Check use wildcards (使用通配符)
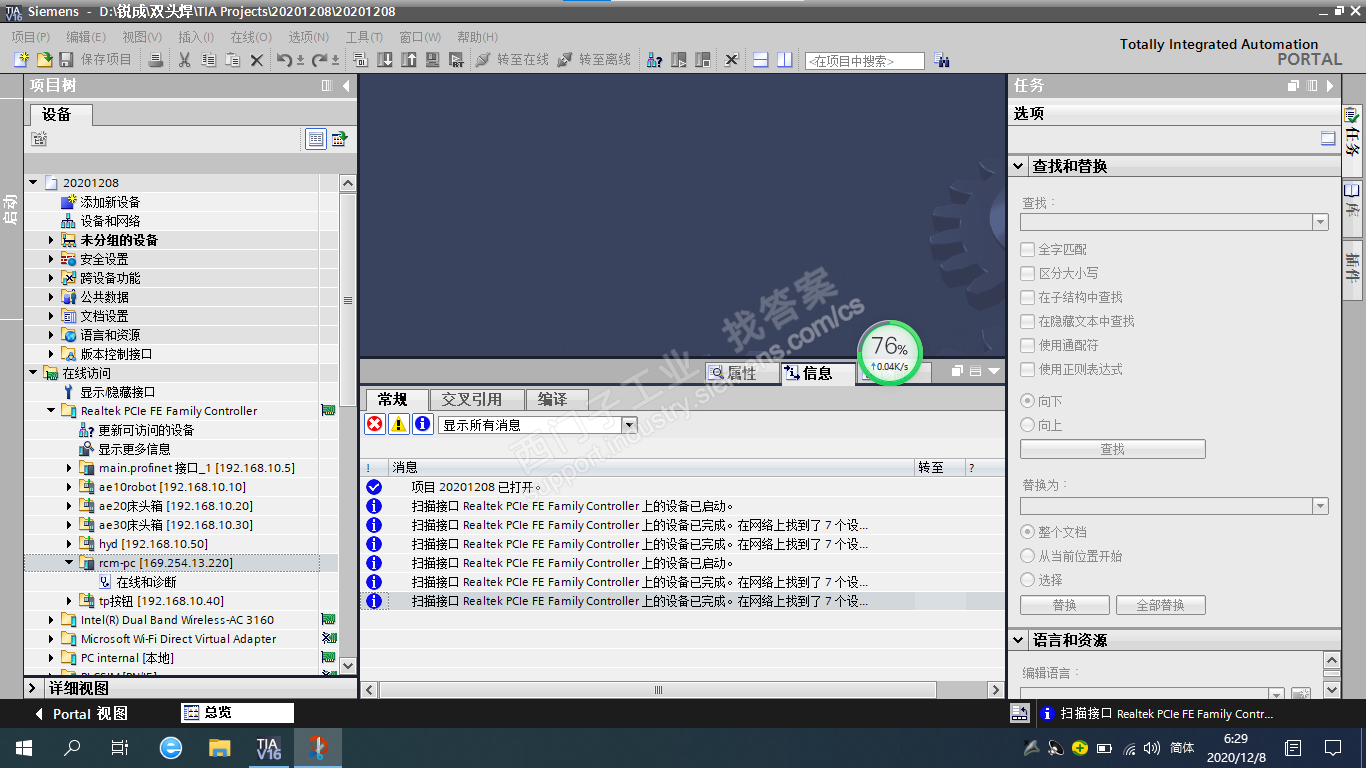The height and width of the screenshot is (768, 1366). [1027, 345]
